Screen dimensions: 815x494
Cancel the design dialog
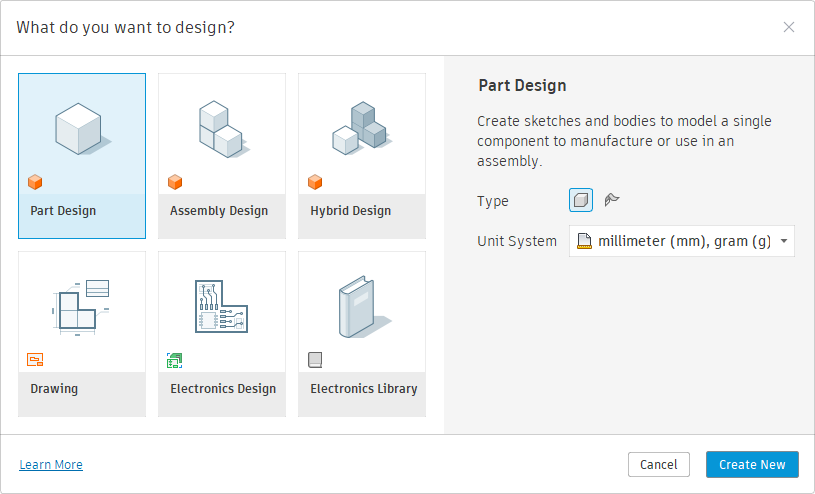tap(659, 464)
